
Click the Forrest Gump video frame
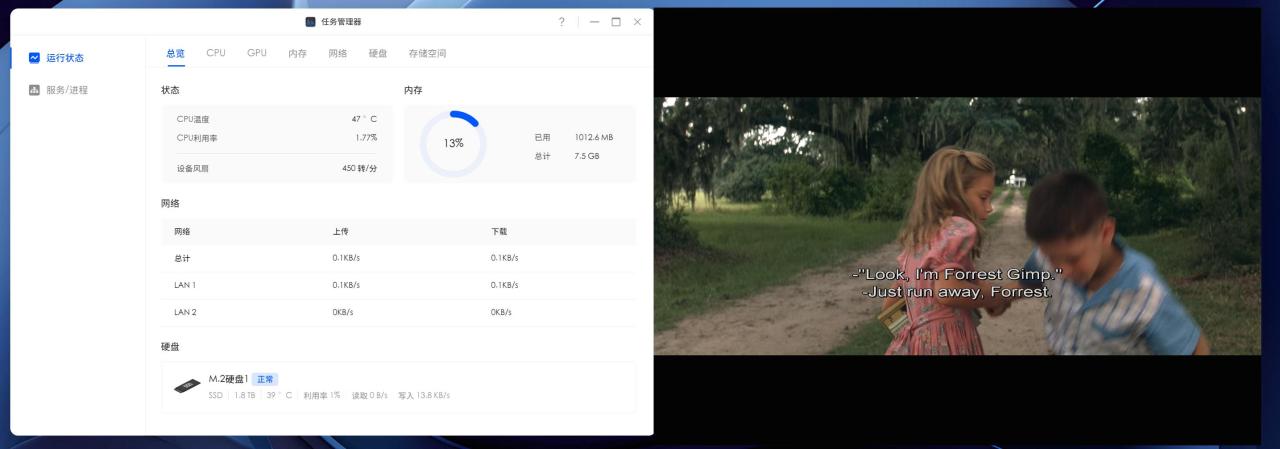957,225
